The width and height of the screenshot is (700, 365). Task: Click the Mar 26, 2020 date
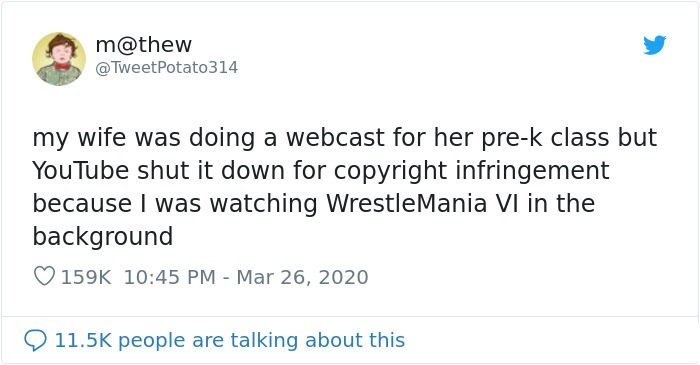[x=302, y=277]
